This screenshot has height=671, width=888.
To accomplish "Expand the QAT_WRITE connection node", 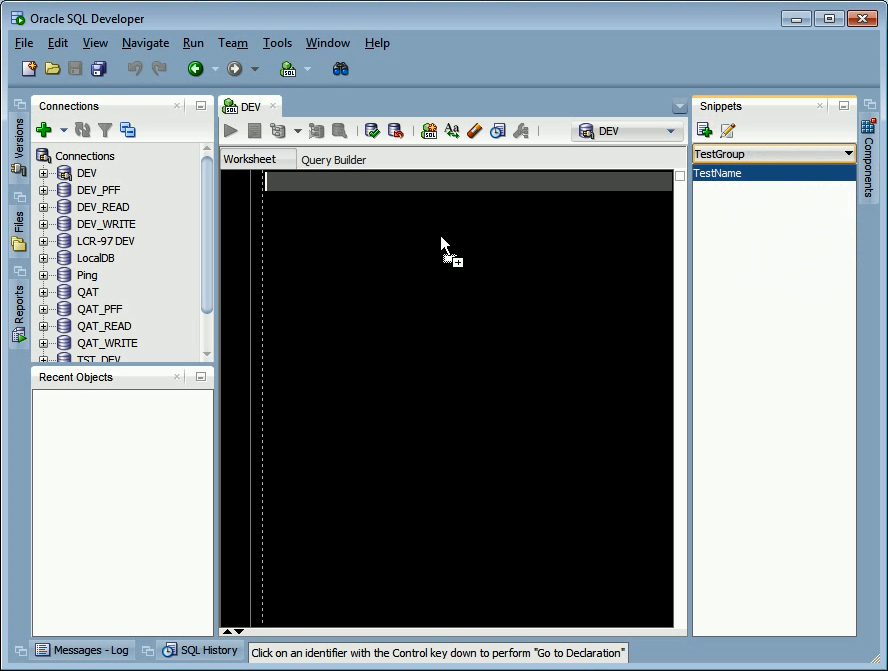I will point(43,343).
